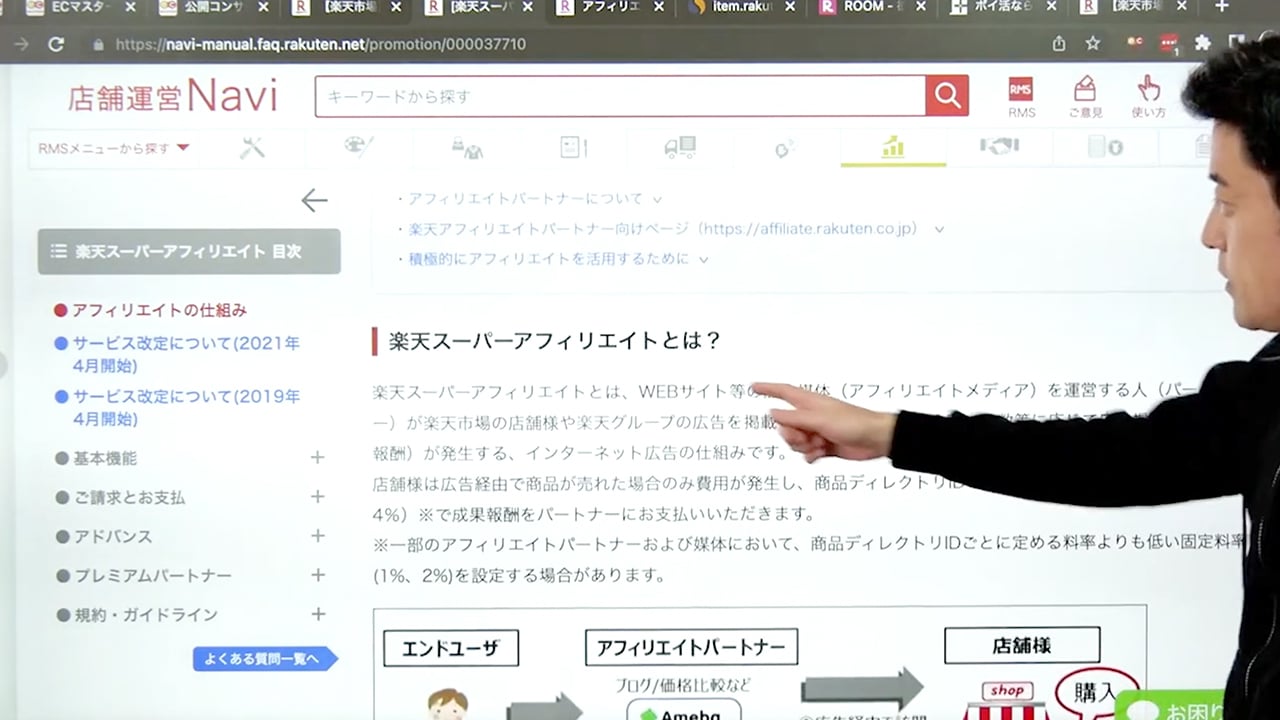Image resolution: width=1280 pixels, height=720 pixels.
Task: Expand プレミアムパートナー in sidebar
Action: pos(317,575)
